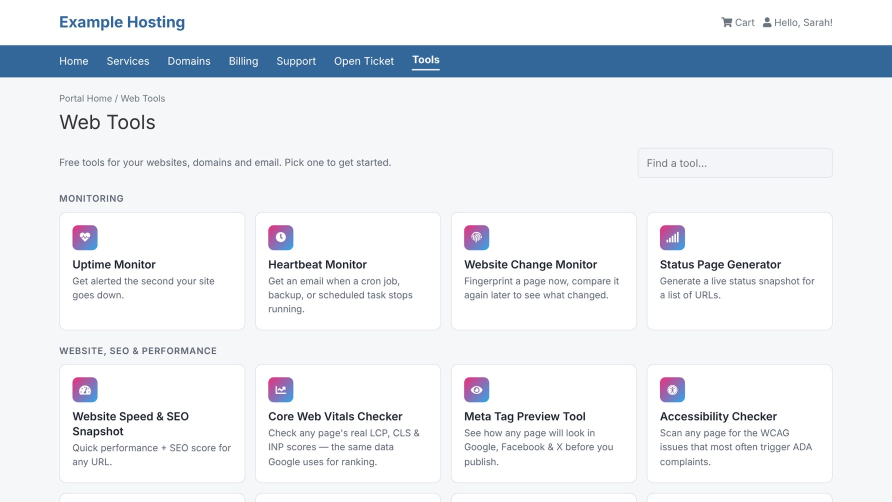Image resolution: width=892 pixels, height=502 pixels.
Task: Open the Meta Tag Preview Tool title
Action: [x=525, y=416]
